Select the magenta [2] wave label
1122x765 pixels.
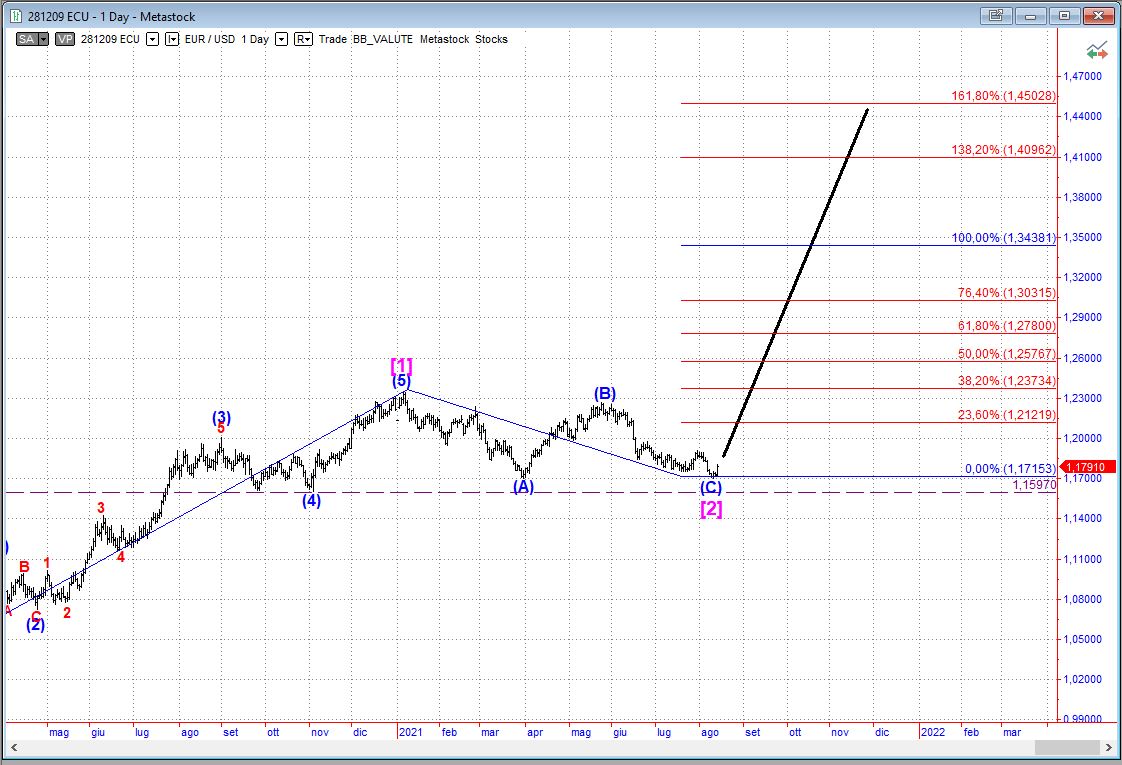point(711,509)
